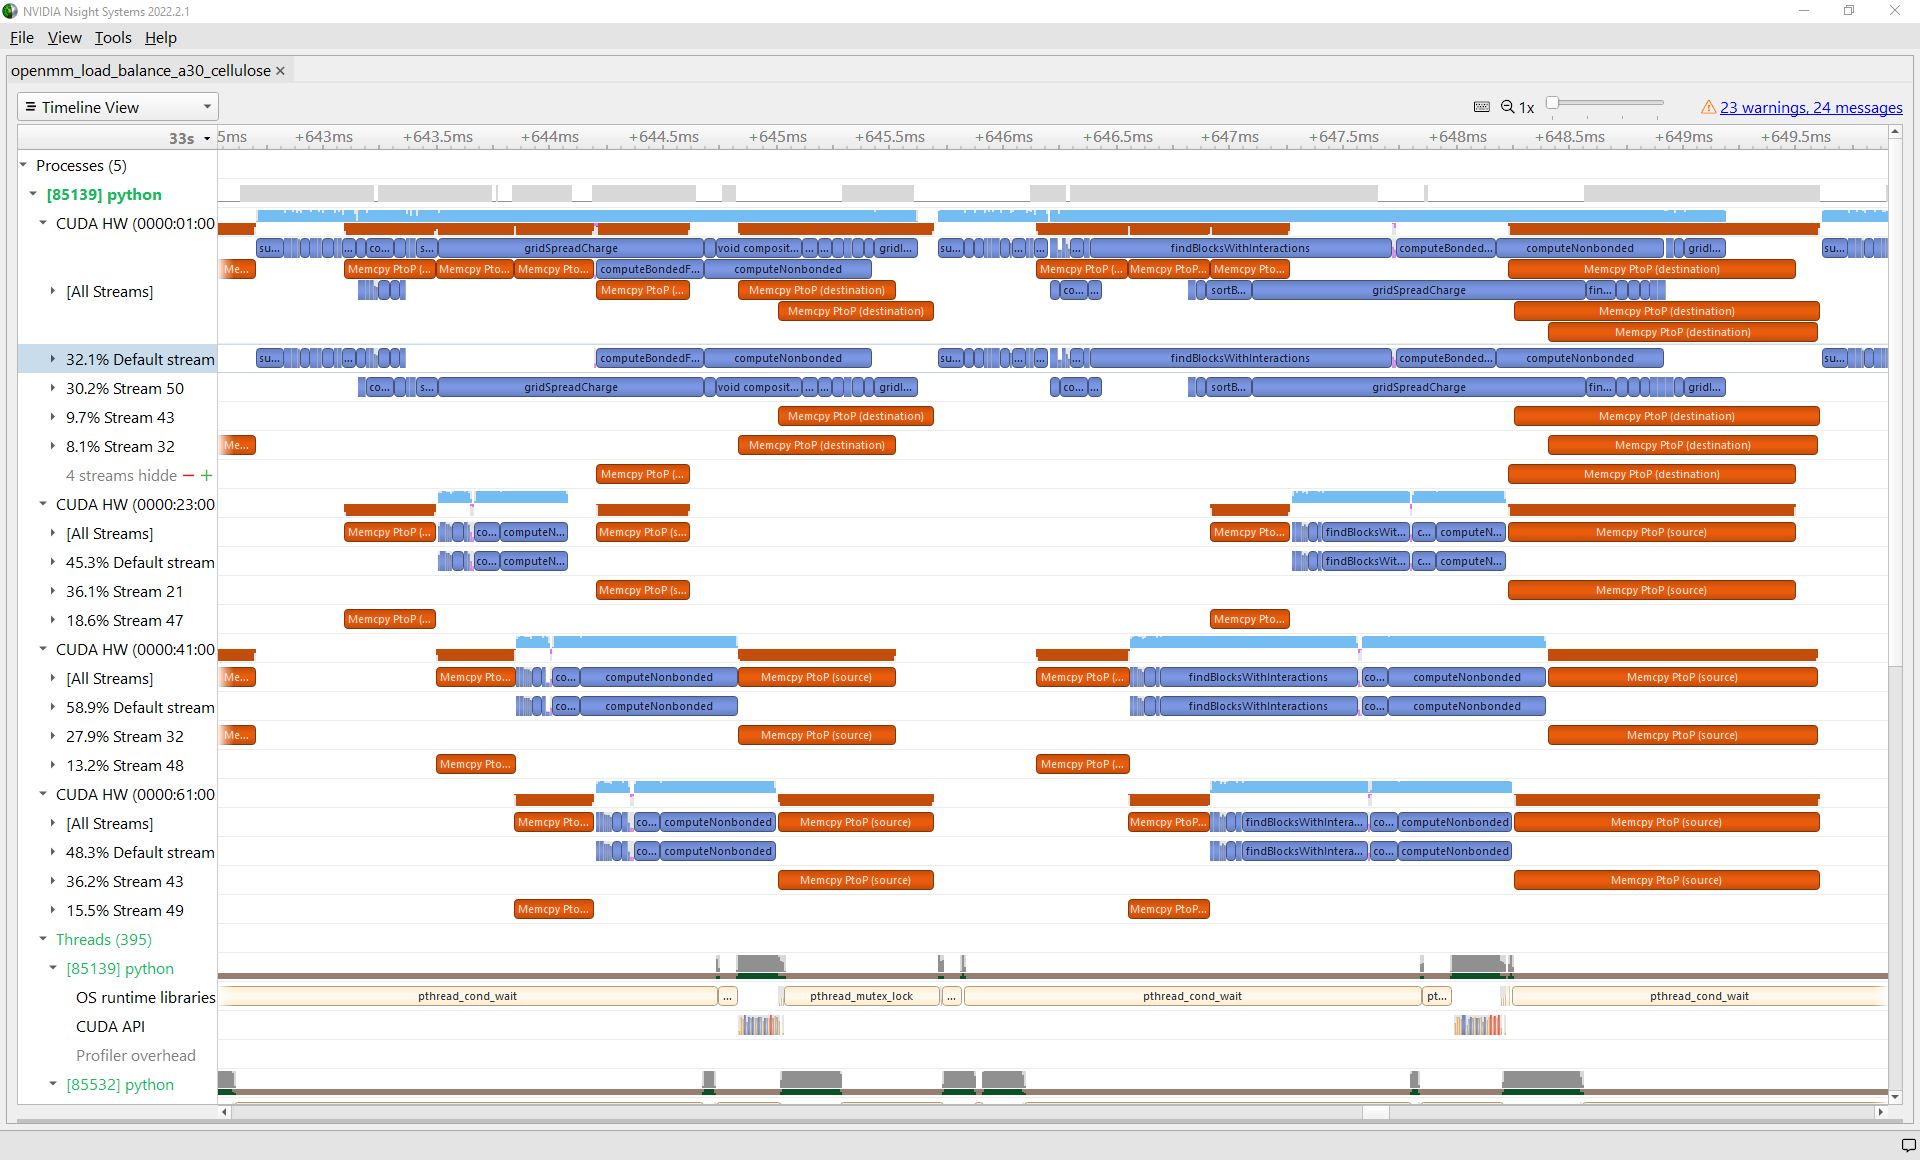The height and width of the screenshot is (1160, 1920).
Task: Click the notification icon in the status bar
Action: pos(1907,1145)
